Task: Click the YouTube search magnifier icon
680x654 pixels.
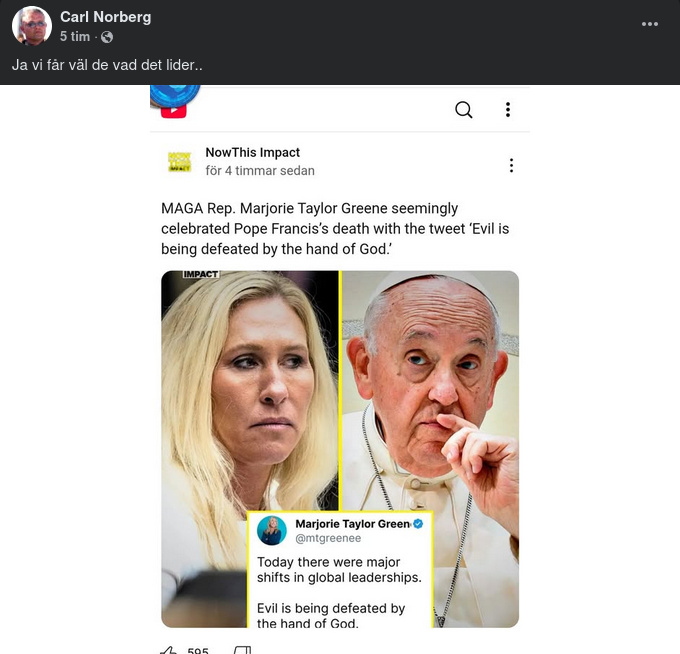Action: pos(464,110)
